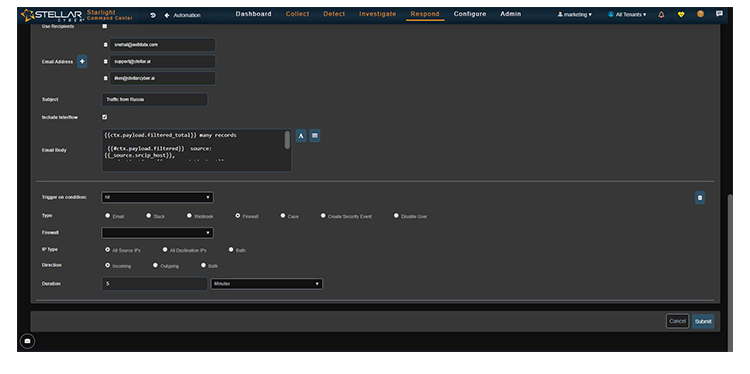Click the text format A icon

[x=301, y=136]
